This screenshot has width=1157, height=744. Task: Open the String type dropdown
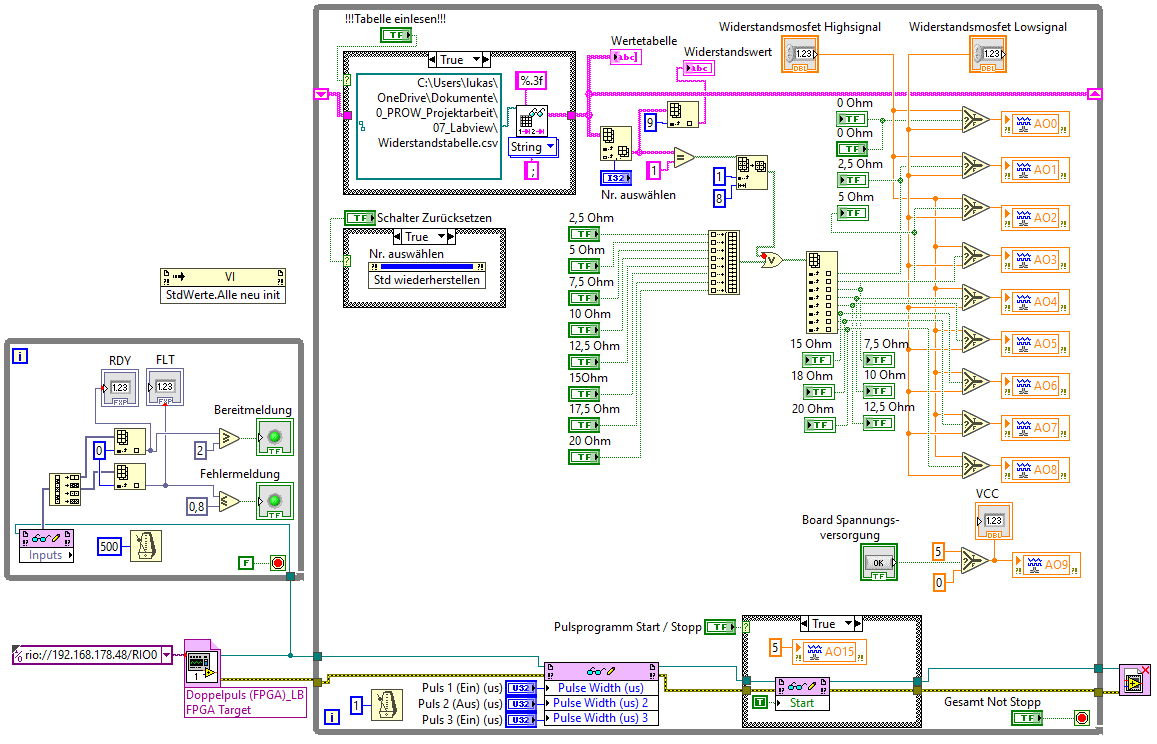click(x=550, y=147)
